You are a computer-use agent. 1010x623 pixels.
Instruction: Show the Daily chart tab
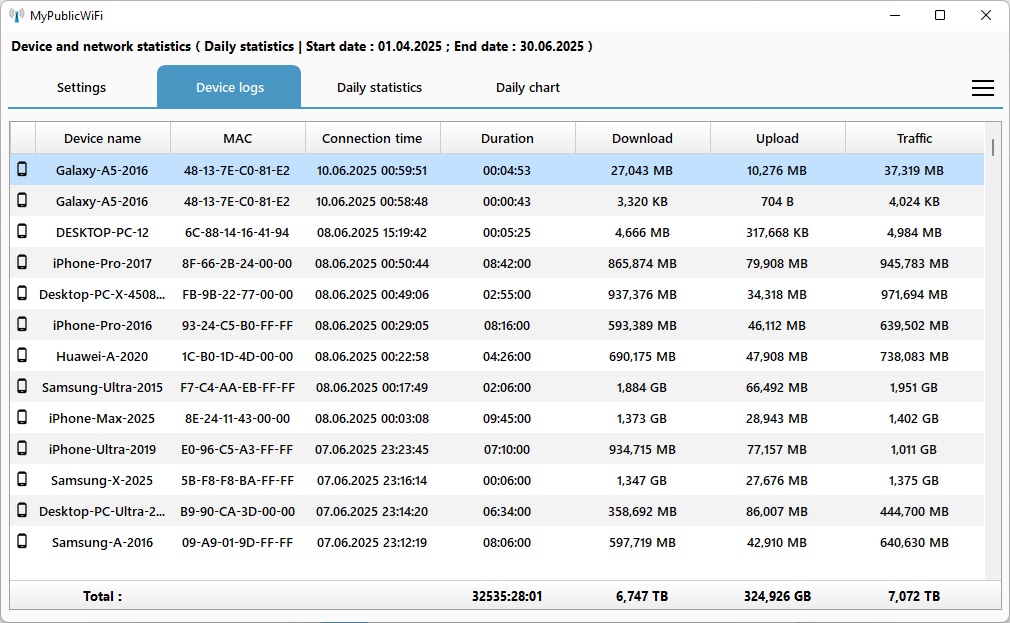click(x=527, y=88)
